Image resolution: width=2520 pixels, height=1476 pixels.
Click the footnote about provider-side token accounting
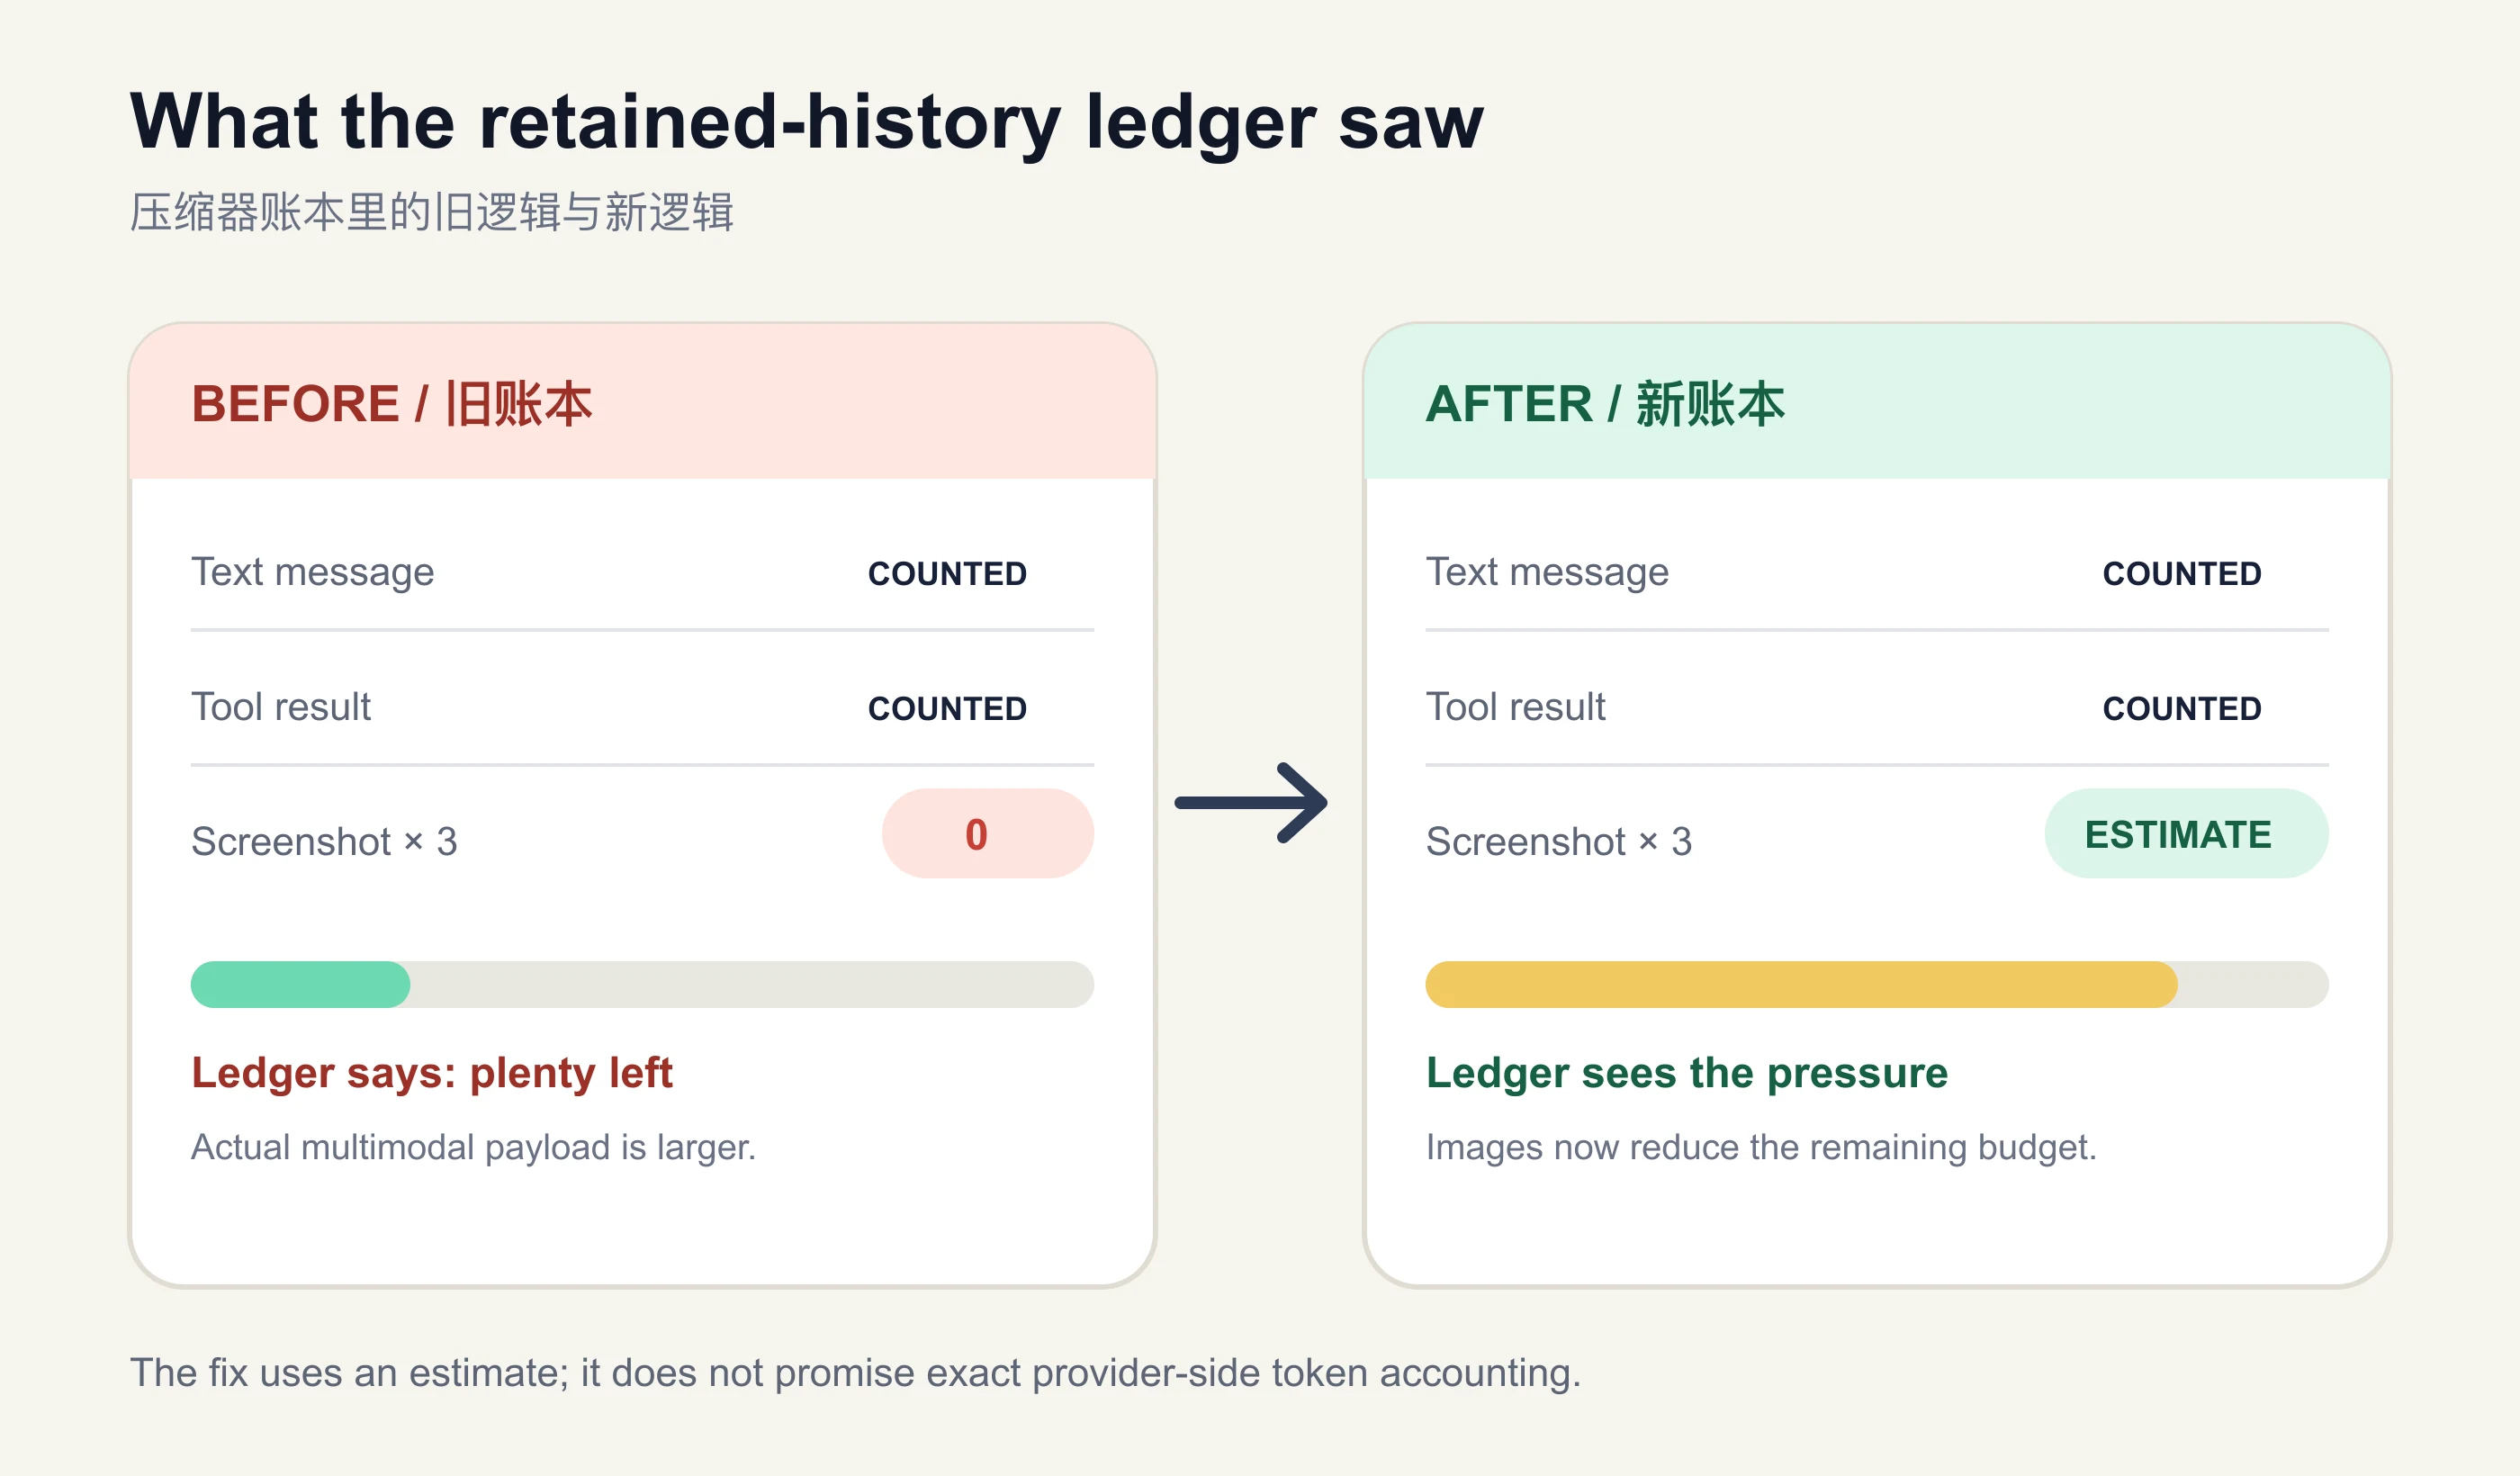(x=856, y=1373)
